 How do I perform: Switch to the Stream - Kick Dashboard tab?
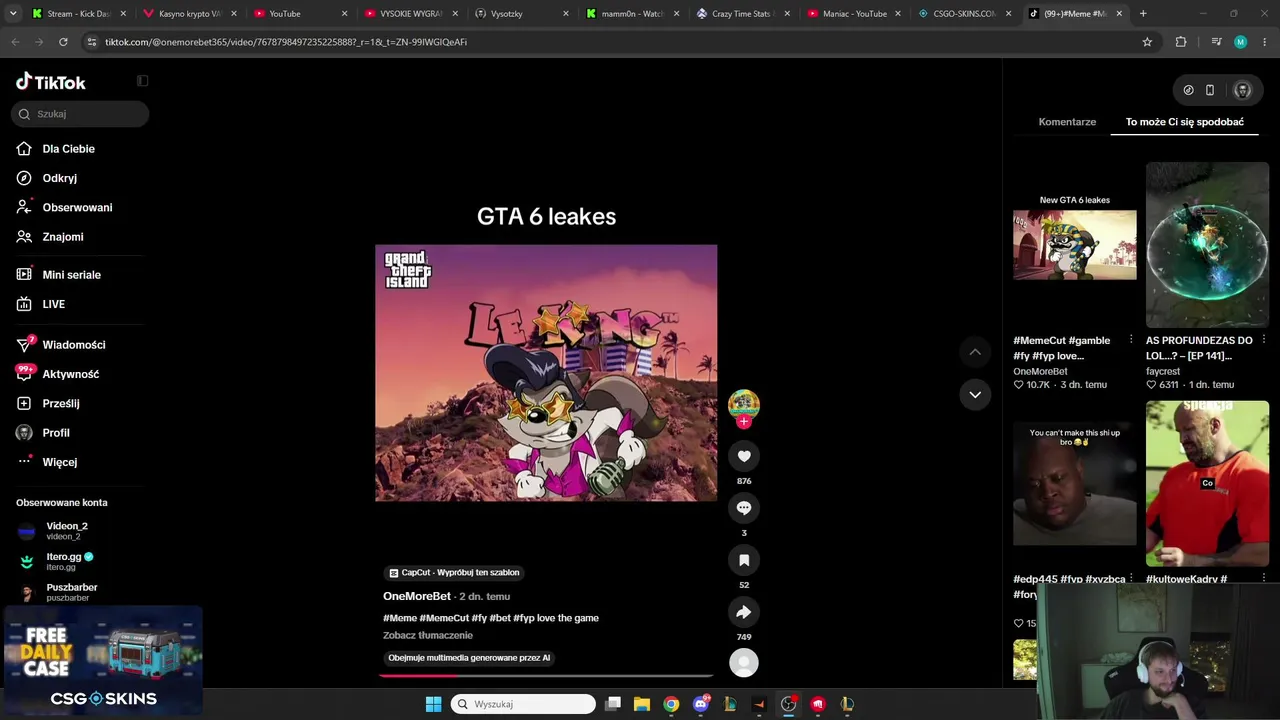click(78, 14)
